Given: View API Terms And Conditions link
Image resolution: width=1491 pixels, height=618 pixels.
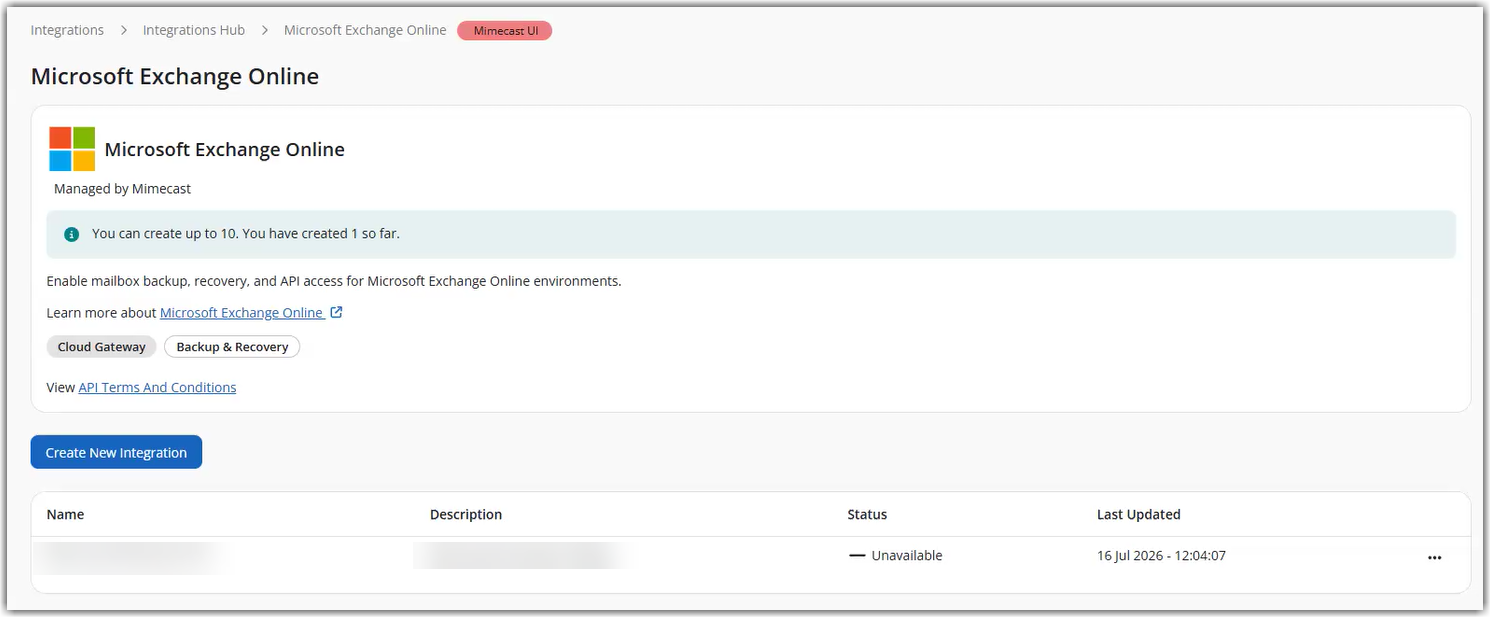Looking at the screenshot, I should coord(157,387).
